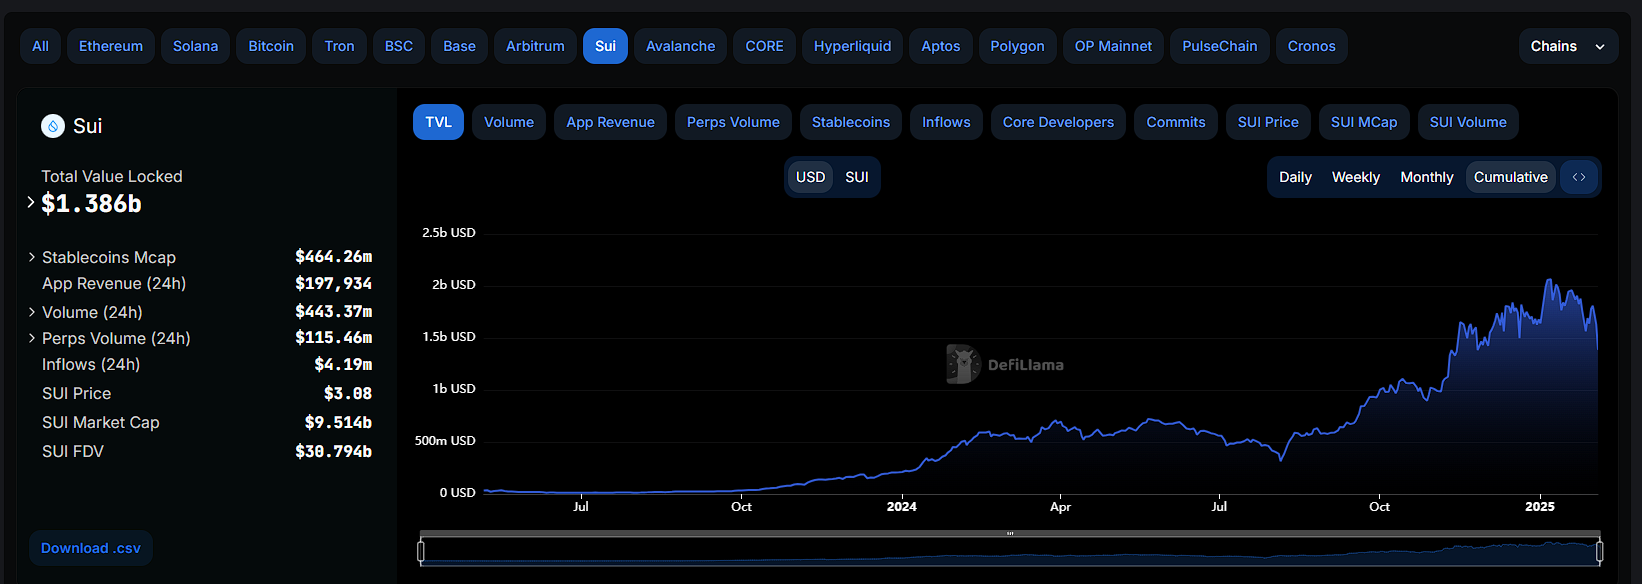The image size is (1642, 584).
Task: Open the Aptos chain tab
Action: coord(940,46)
